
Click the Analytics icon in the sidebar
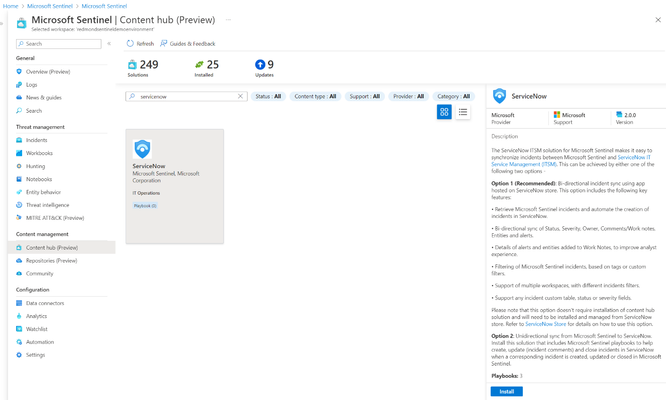click(19, 316)
